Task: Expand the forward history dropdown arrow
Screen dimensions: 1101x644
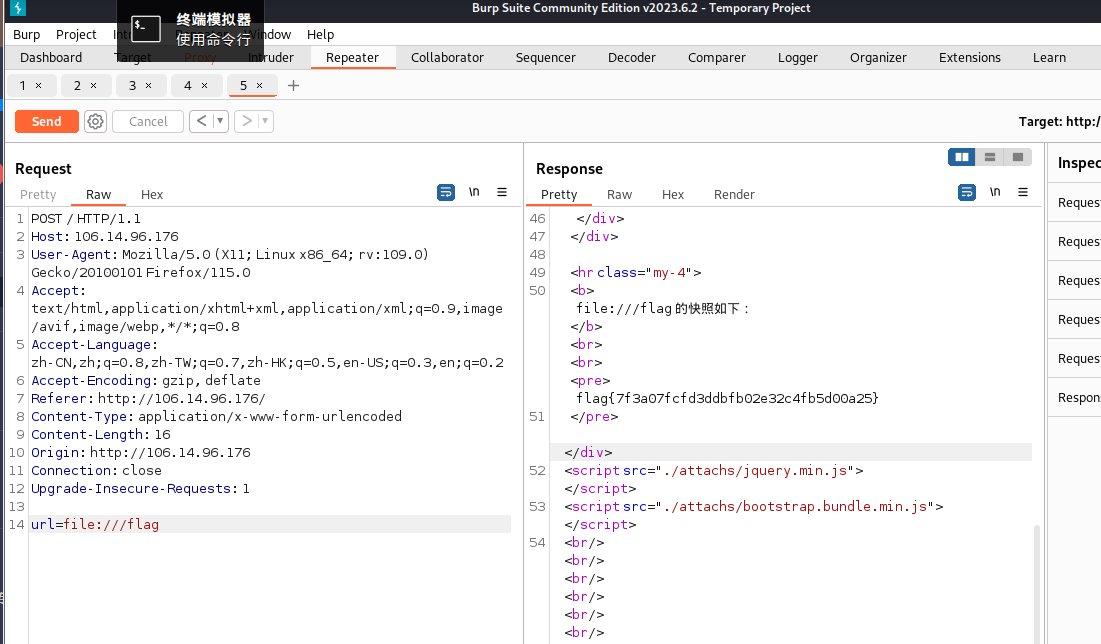Action: click(265, 121)
